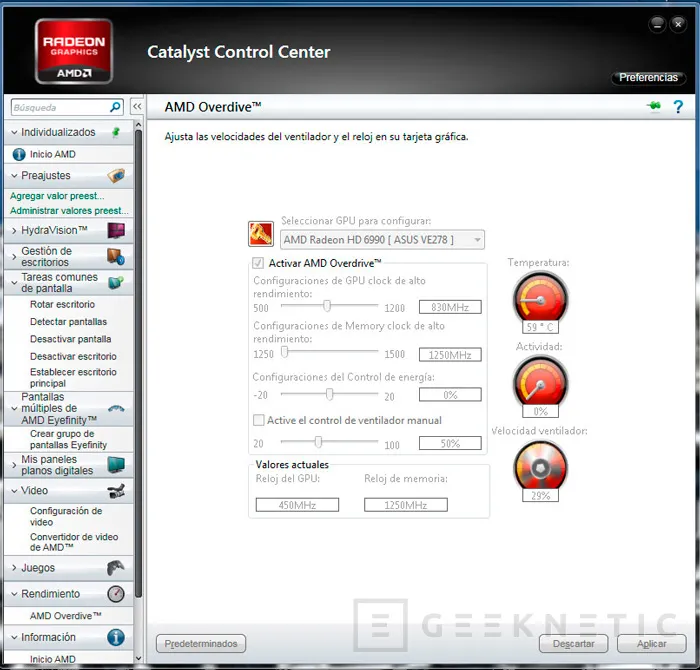The image size is (700, 670).
Task: Expand Mis paneles planos digitales section
Action: [14, 465]
